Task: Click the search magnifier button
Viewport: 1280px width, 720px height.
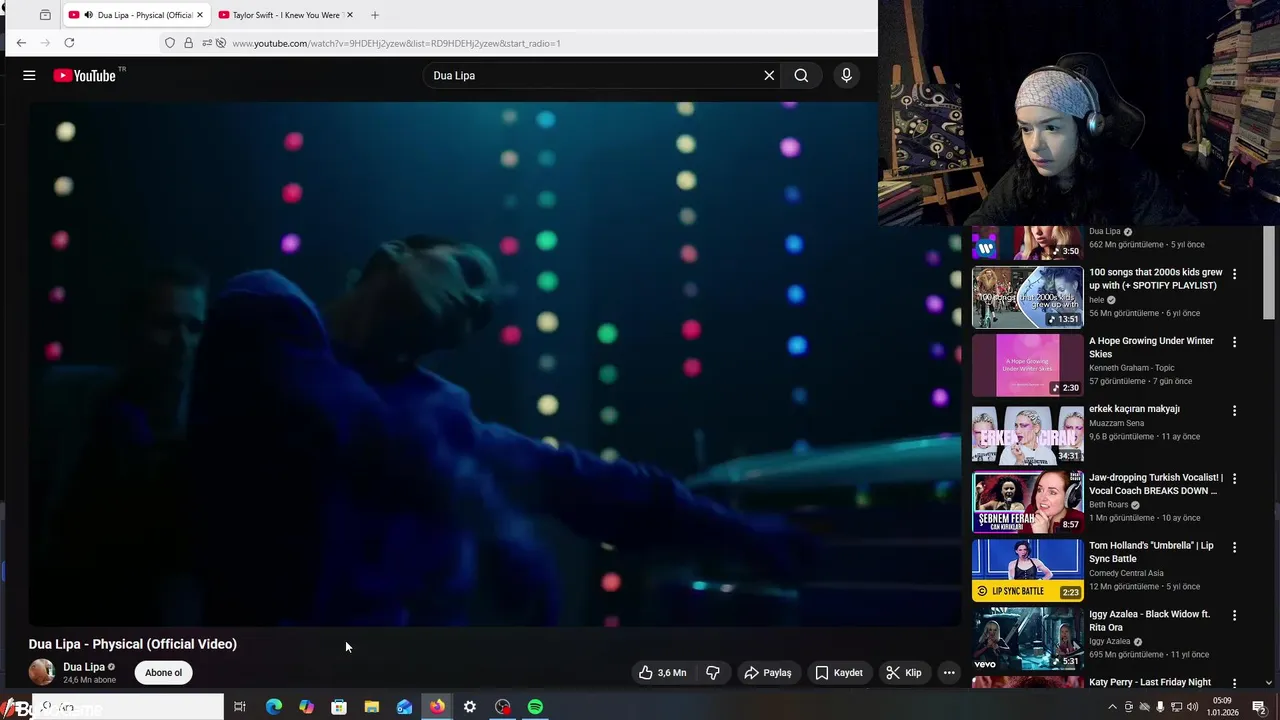Action: (801, 75)
